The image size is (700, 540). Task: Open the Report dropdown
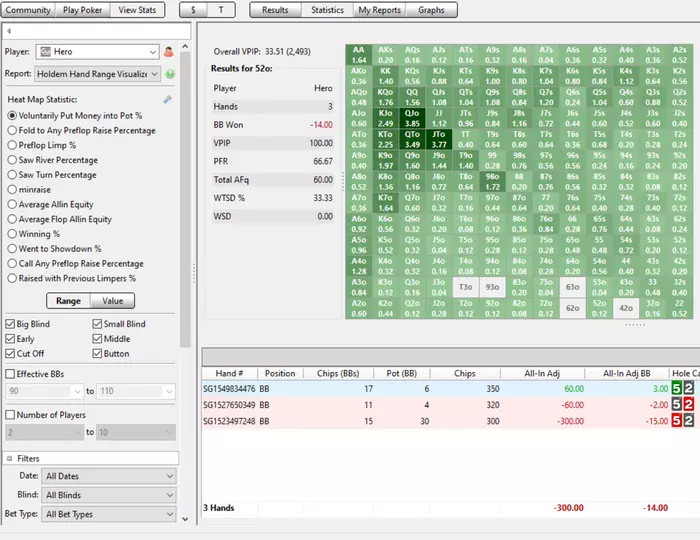97,74
